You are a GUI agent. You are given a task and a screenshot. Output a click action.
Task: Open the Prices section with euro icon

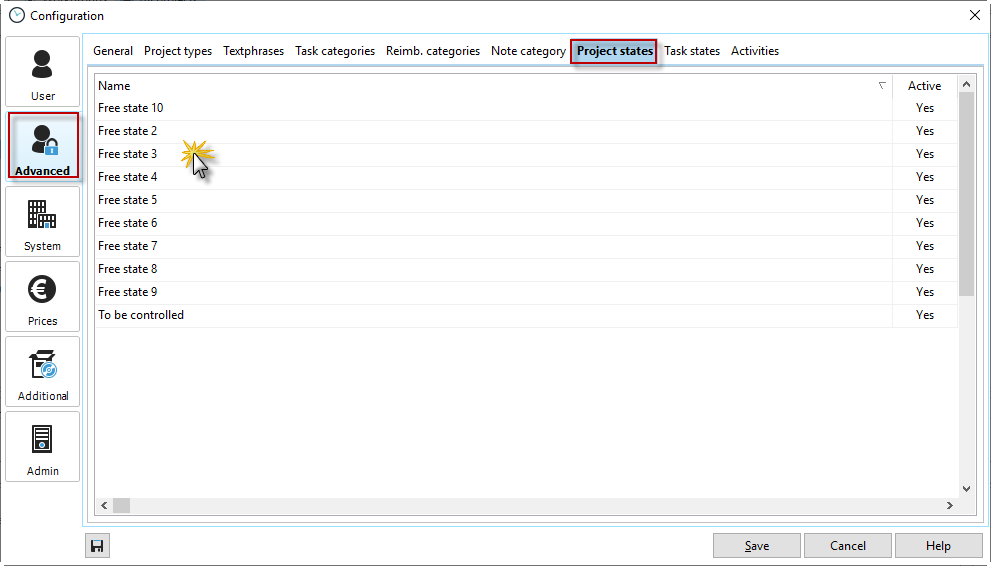pos(43,297)
